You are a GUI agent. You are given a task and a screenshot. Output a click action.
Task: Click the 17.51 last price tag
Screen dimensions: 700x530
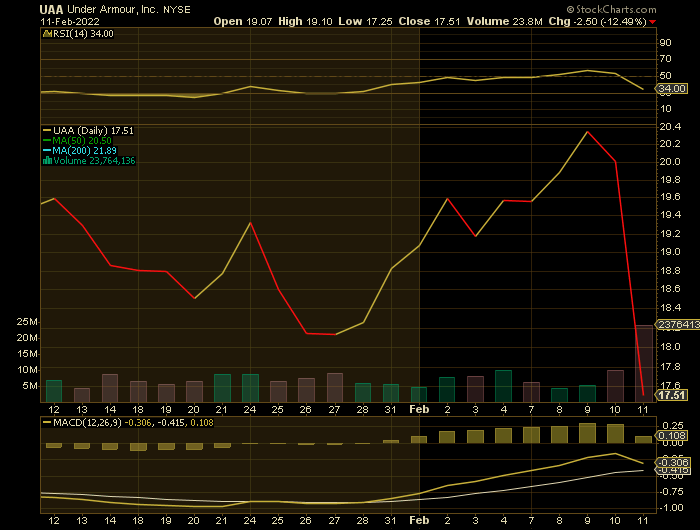pyautogui.click(x=671, y=395)
